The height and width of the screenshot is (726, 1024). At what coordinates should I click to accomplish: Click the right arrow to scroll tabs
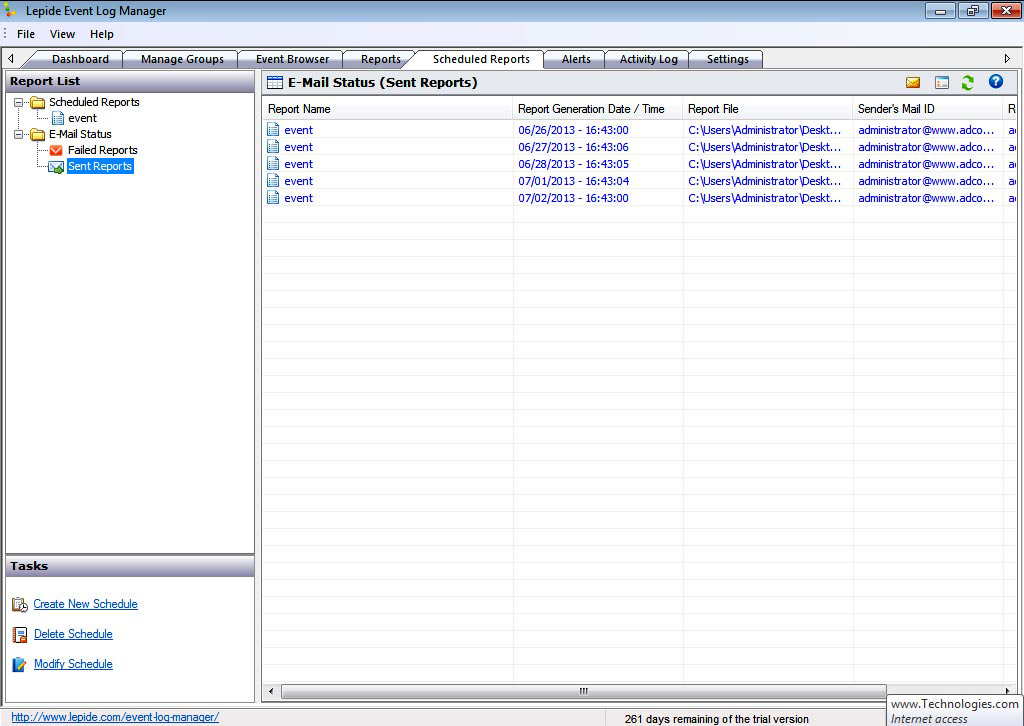(1009, 58)
